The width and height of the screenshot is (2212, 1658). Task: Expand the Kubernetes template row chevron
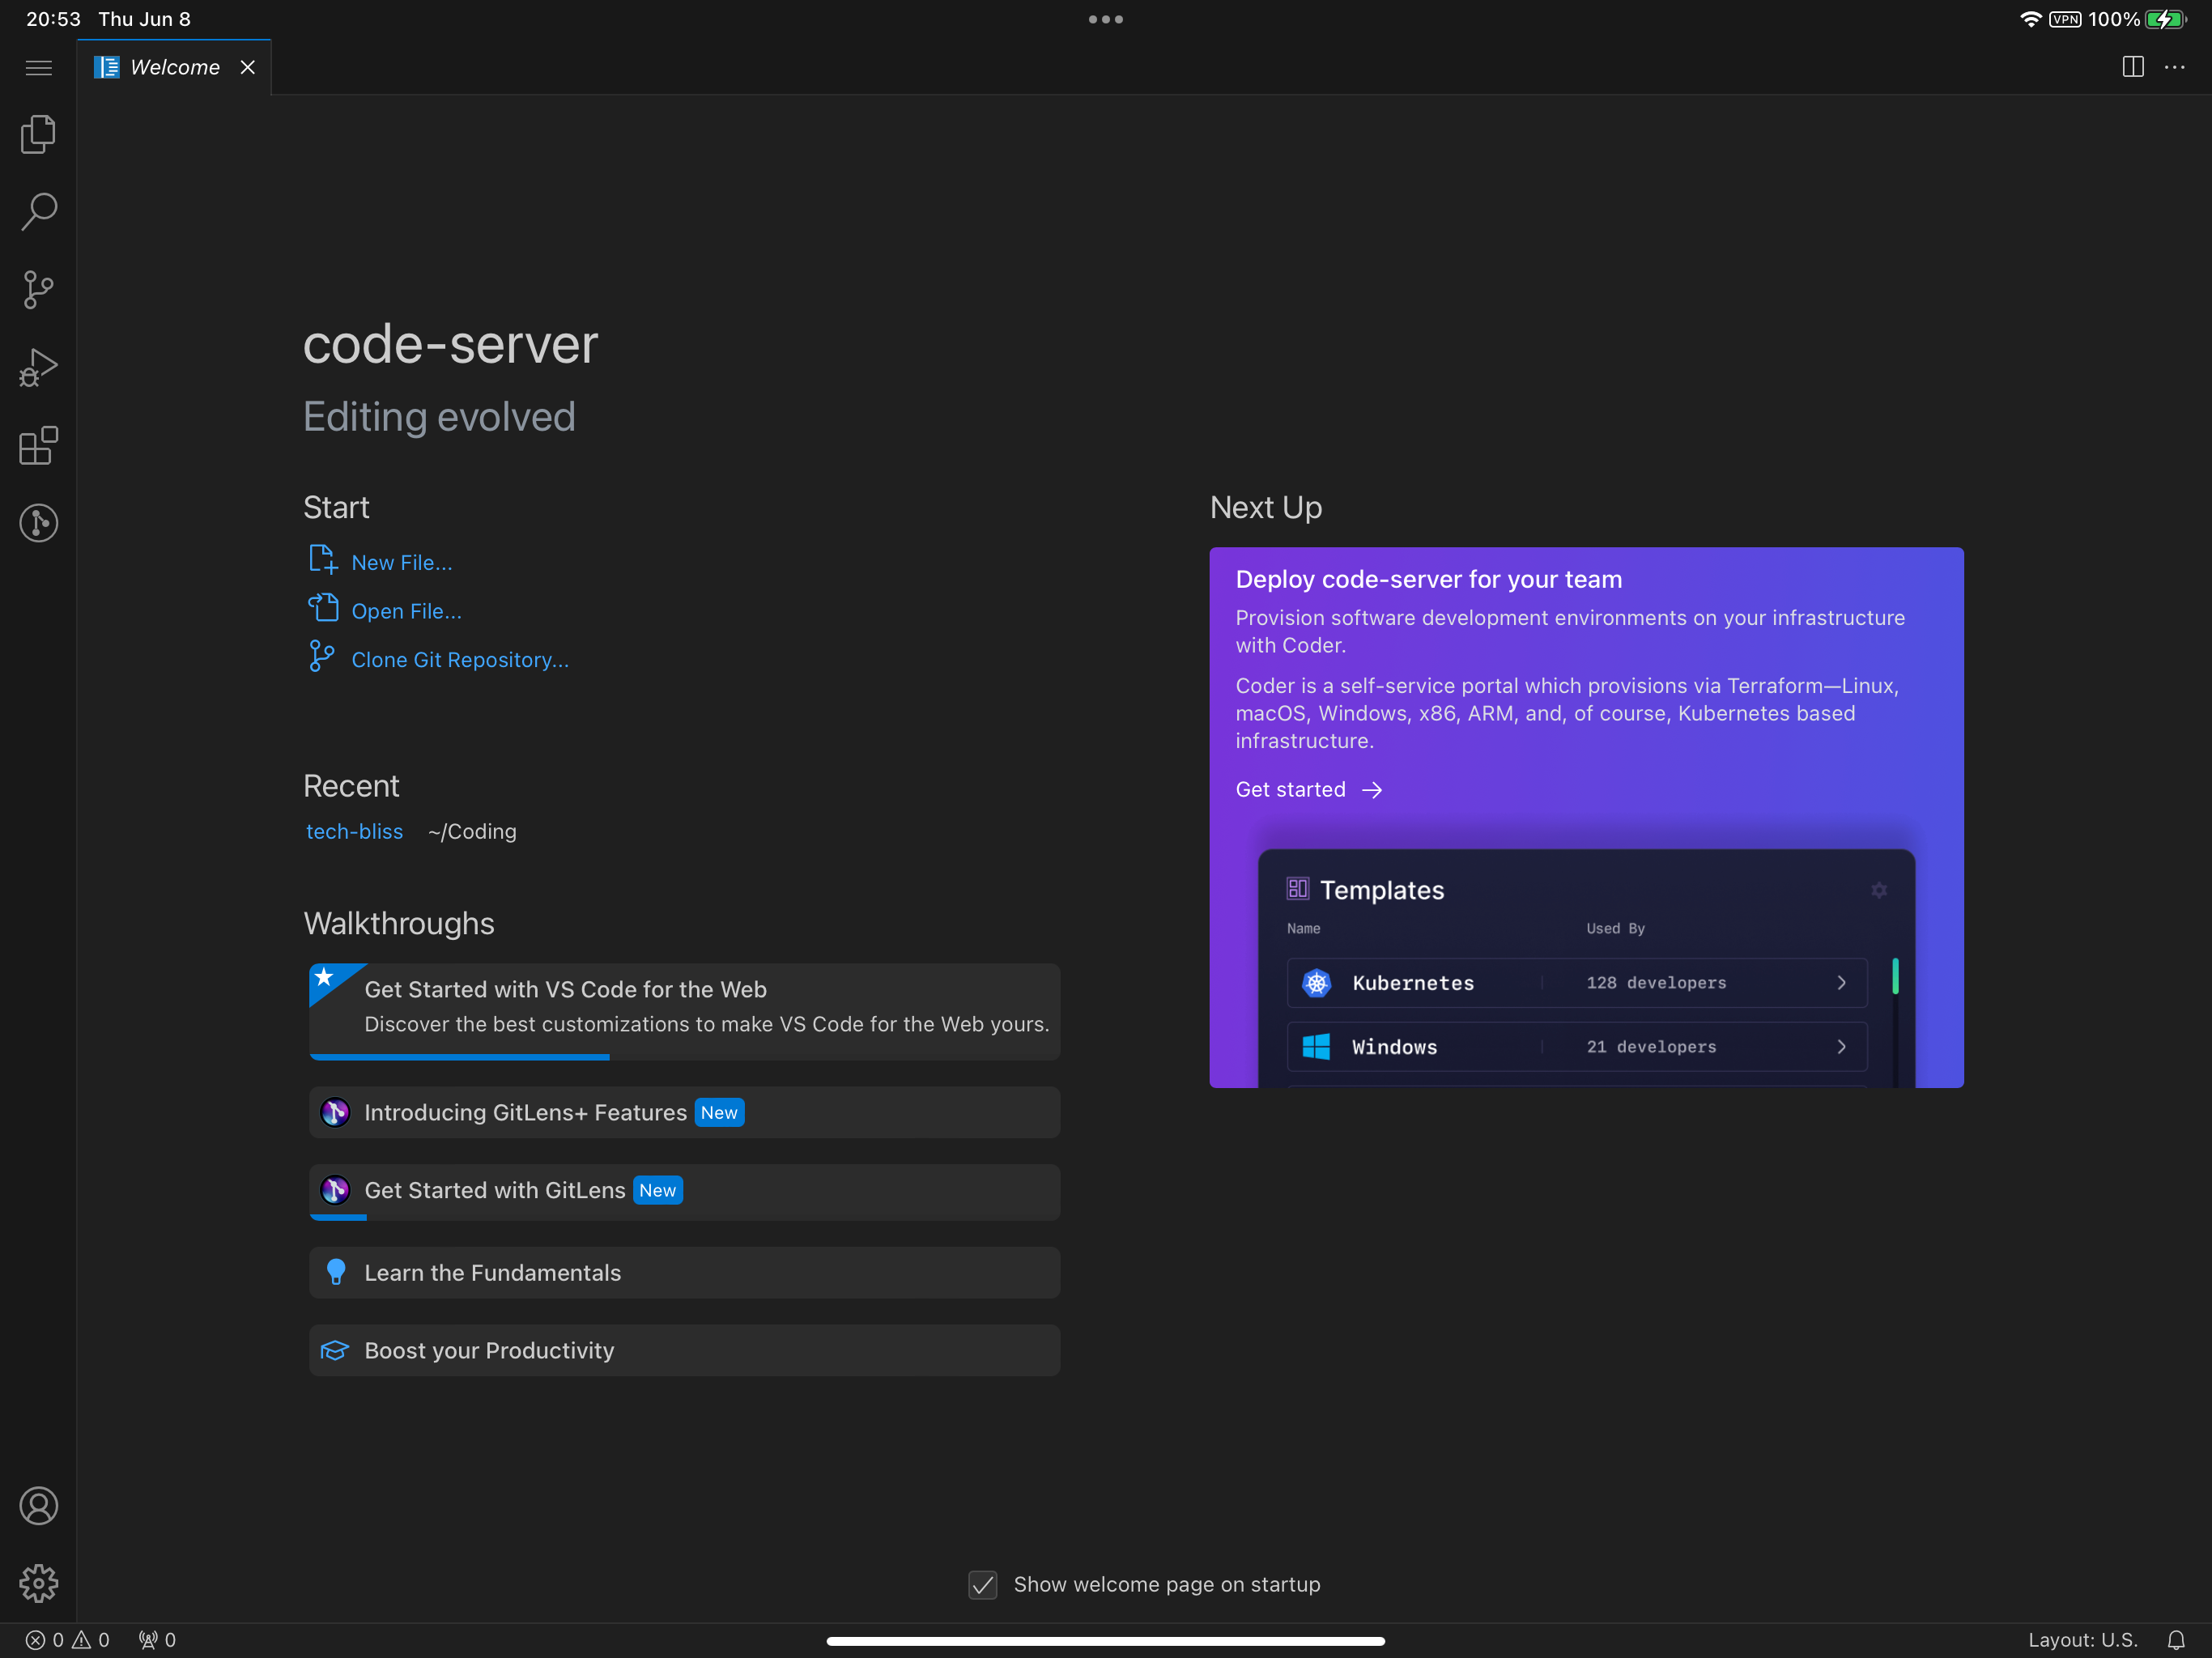(1841, 983)
